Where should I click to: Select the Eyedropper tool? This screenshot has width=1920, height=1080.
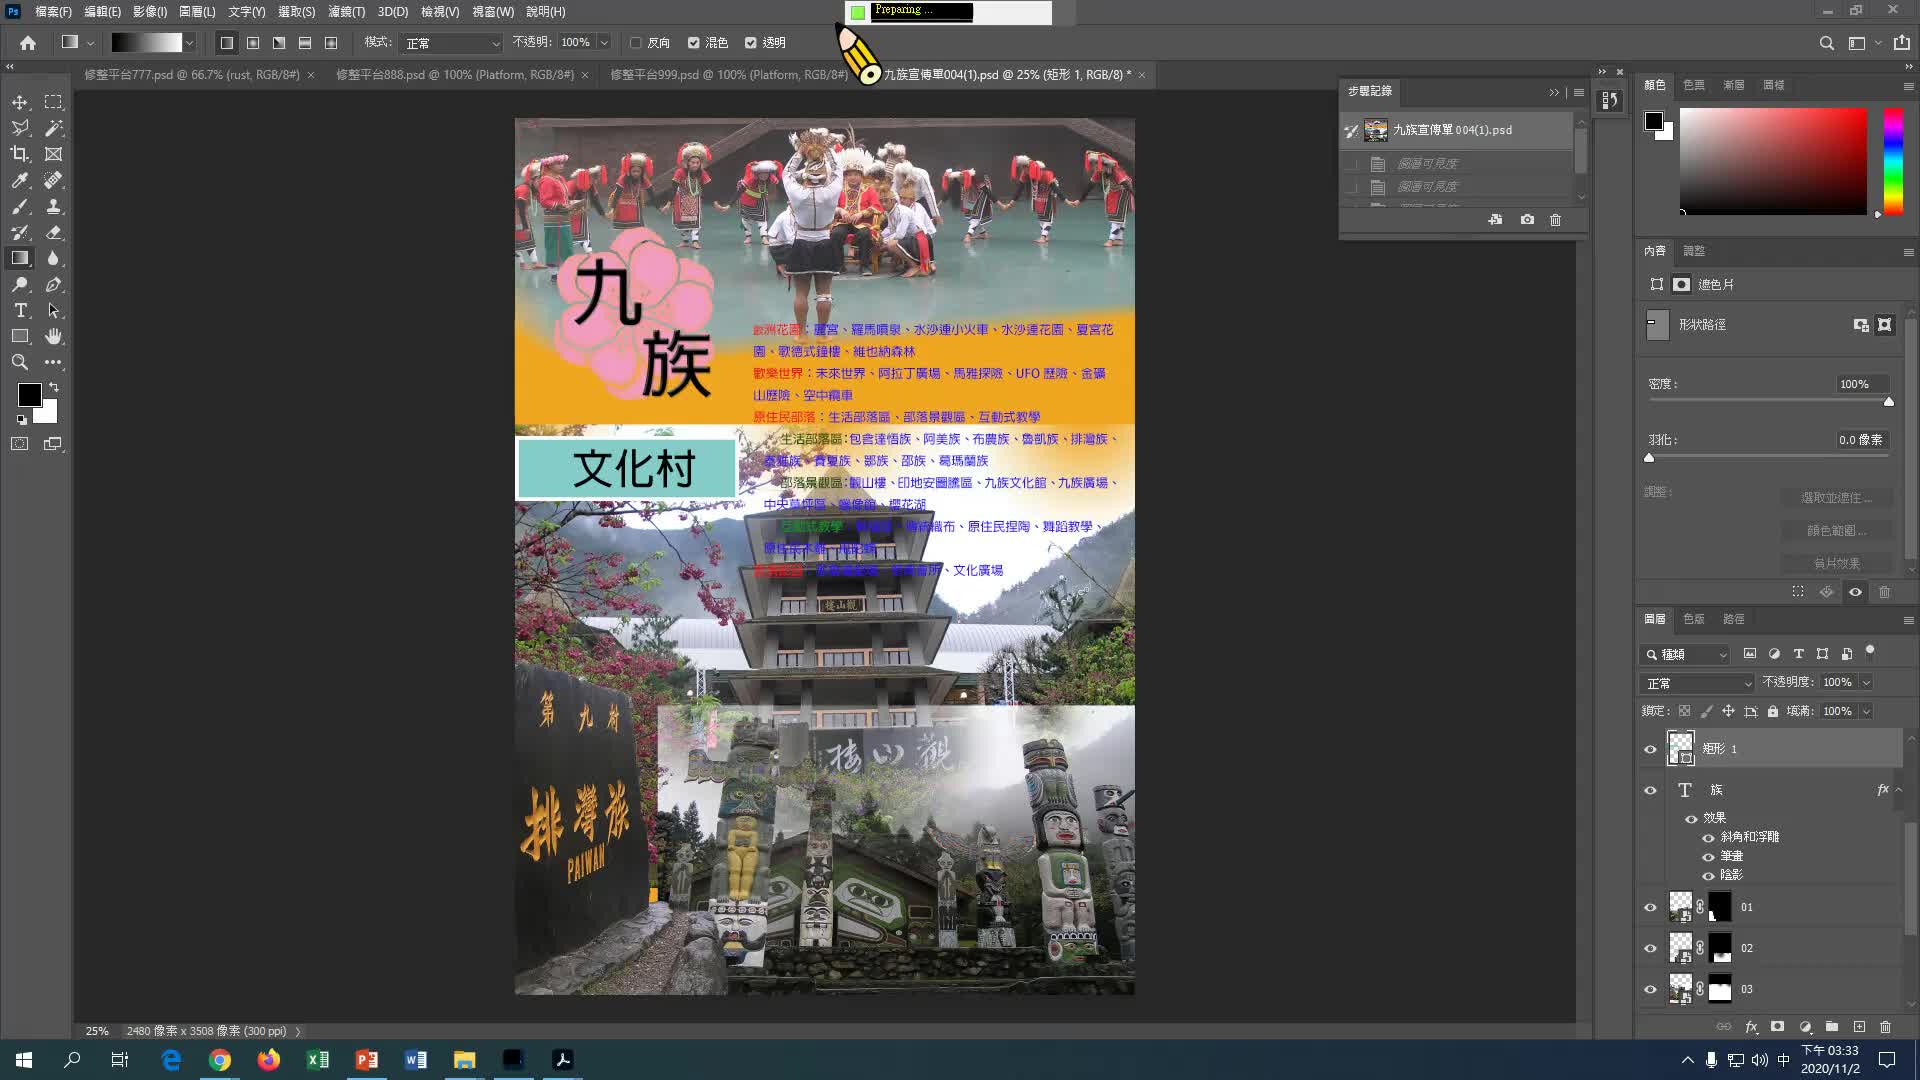click(x=20, y=180)
